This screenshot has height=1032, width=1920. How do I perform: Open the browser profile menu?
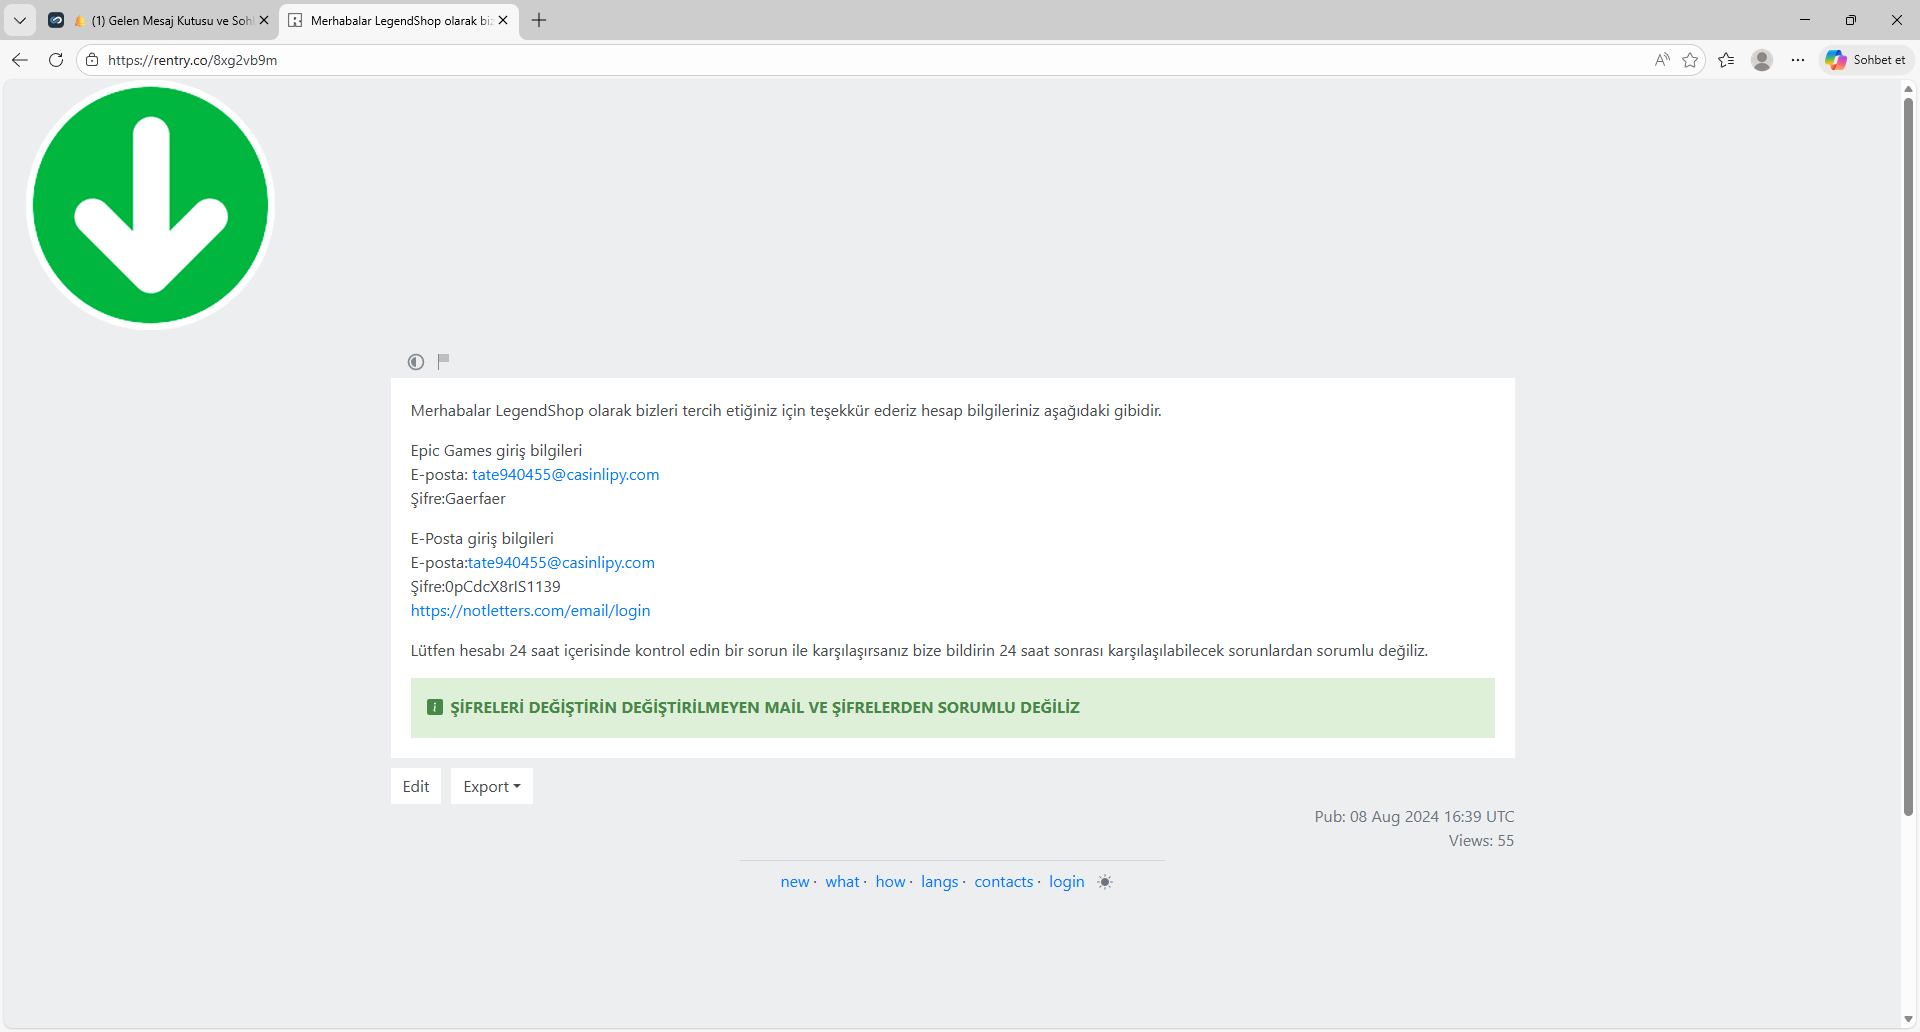click(1762, 60)
